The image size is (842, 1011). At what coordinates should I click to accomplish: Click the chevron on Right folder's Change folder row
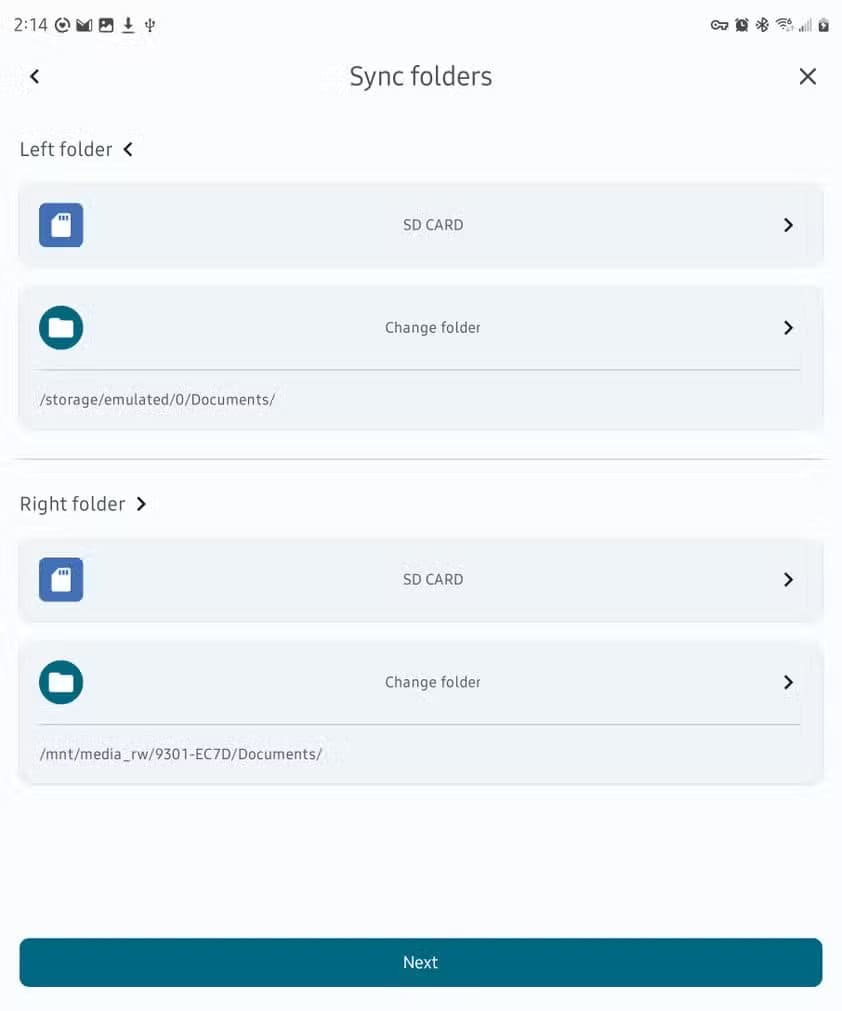pyautogui.click(x=788, y=681)
